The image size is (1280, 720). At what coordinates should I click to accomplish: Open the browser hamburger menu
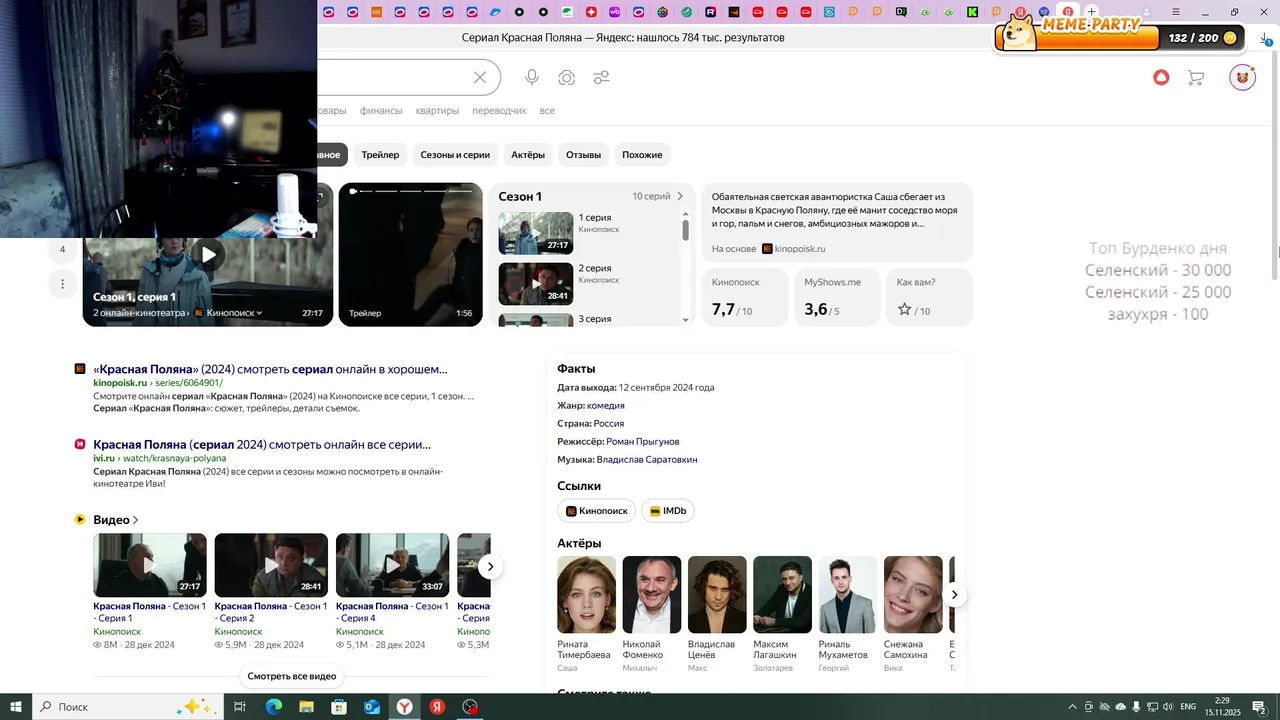1177,12
